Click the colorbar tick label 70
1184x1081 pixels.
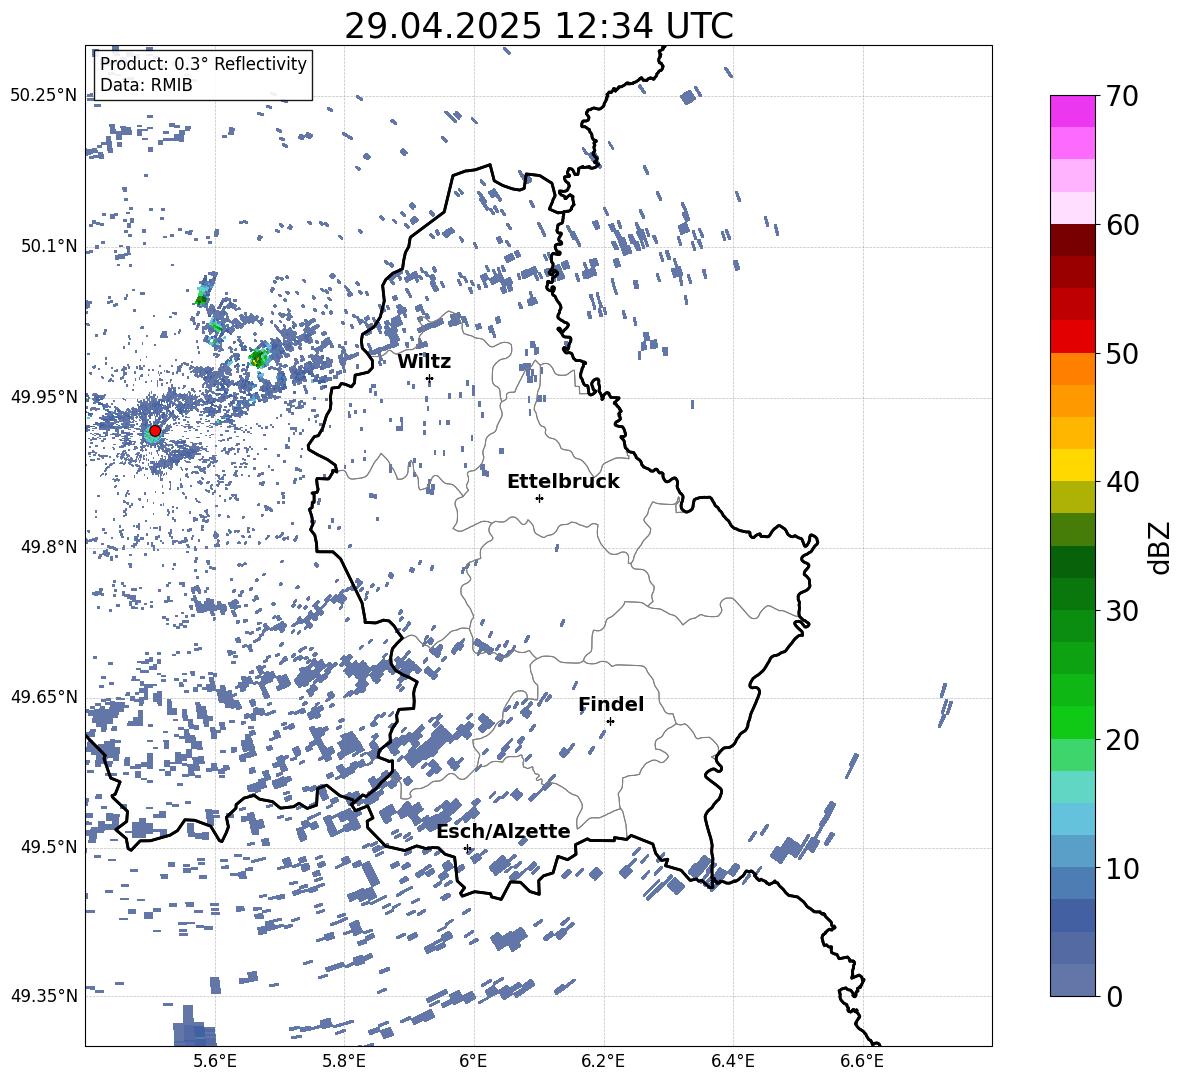click(1122, 96)
